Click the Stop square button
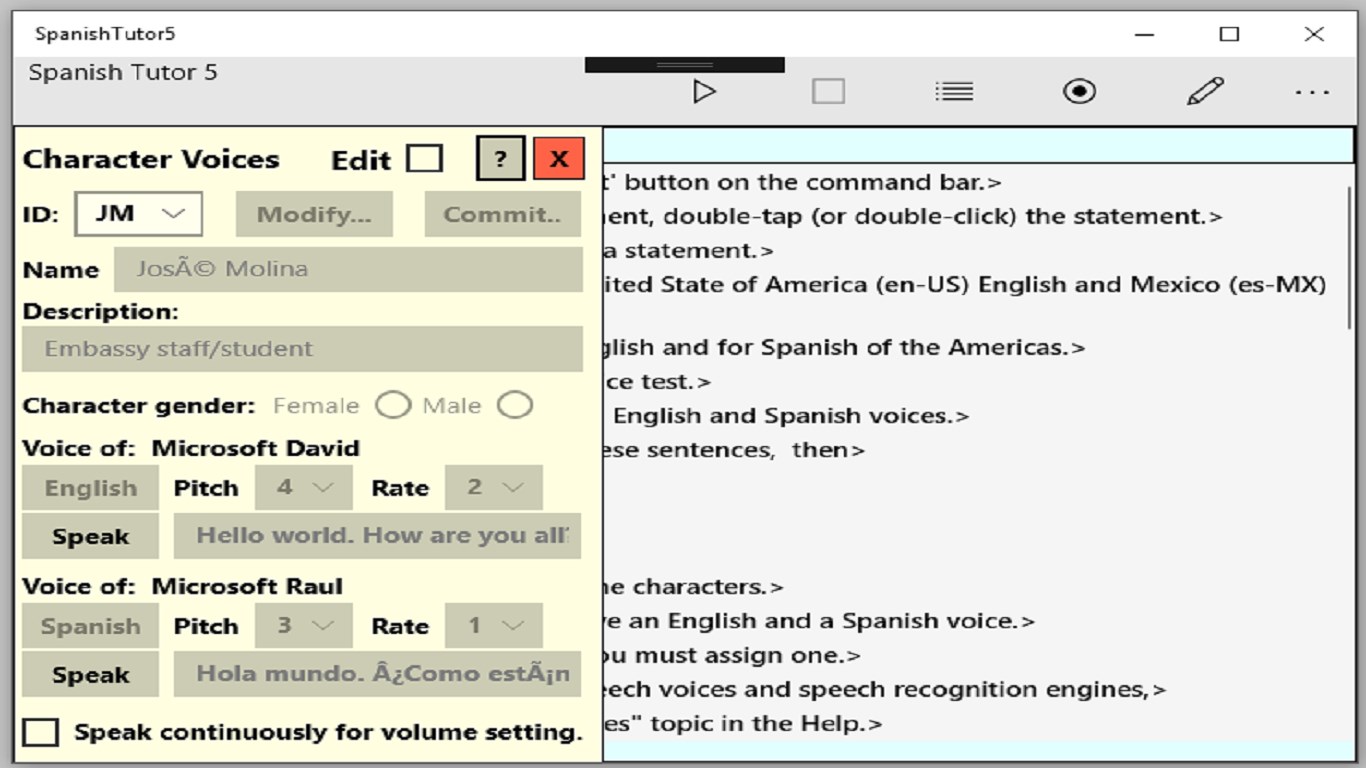Screen dimensions: 1366x768 point(828,92)
